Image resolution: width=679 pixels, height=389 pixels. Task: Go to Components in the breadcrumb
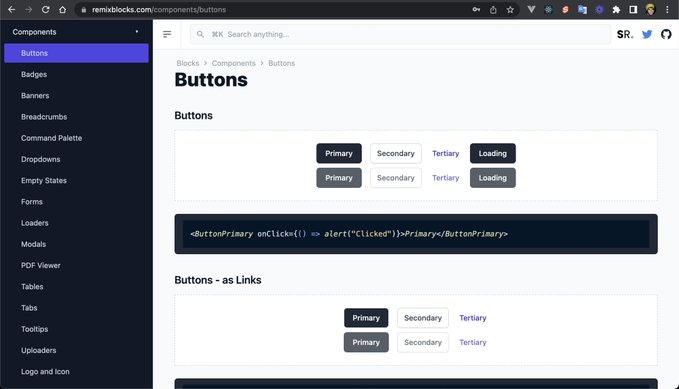coord(233,63)
